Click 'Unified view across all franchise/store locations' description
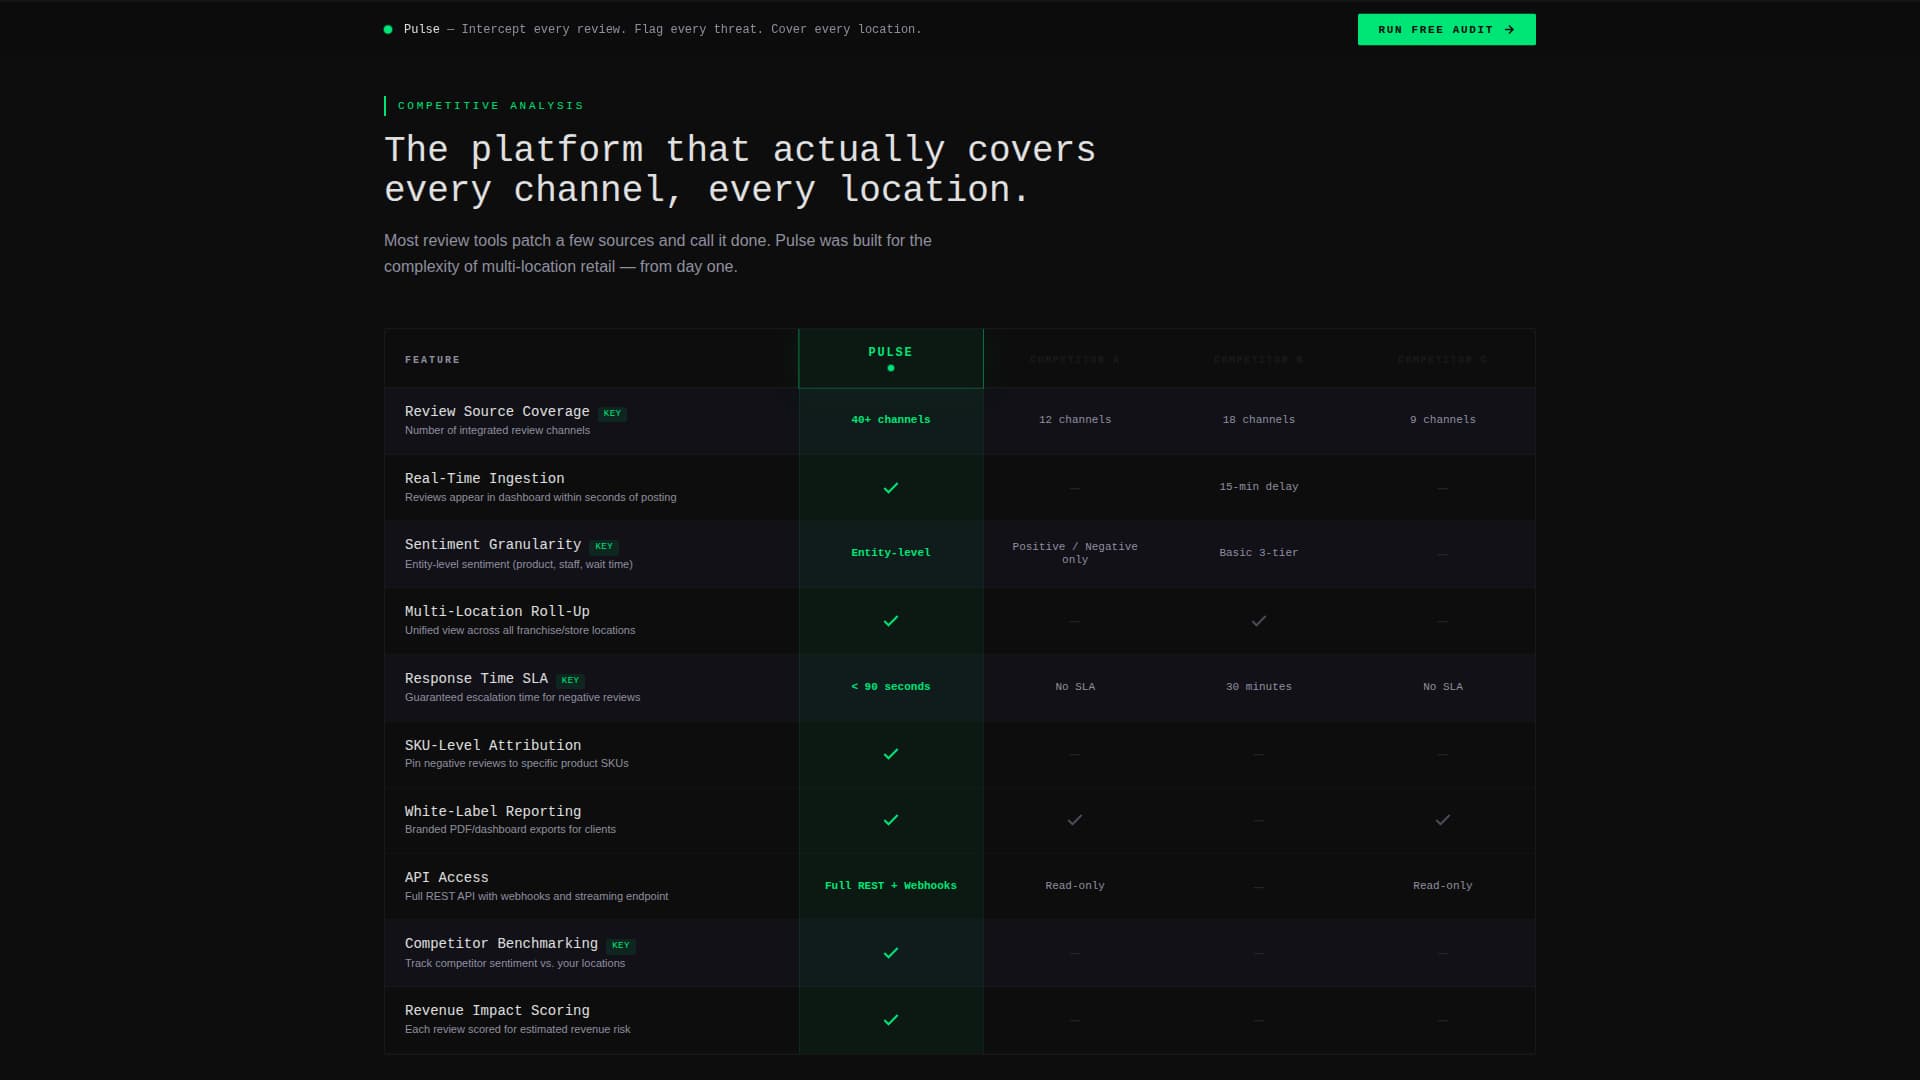Image resolution: width=1920 pixels, height=1080 pixels. point(520,631)
